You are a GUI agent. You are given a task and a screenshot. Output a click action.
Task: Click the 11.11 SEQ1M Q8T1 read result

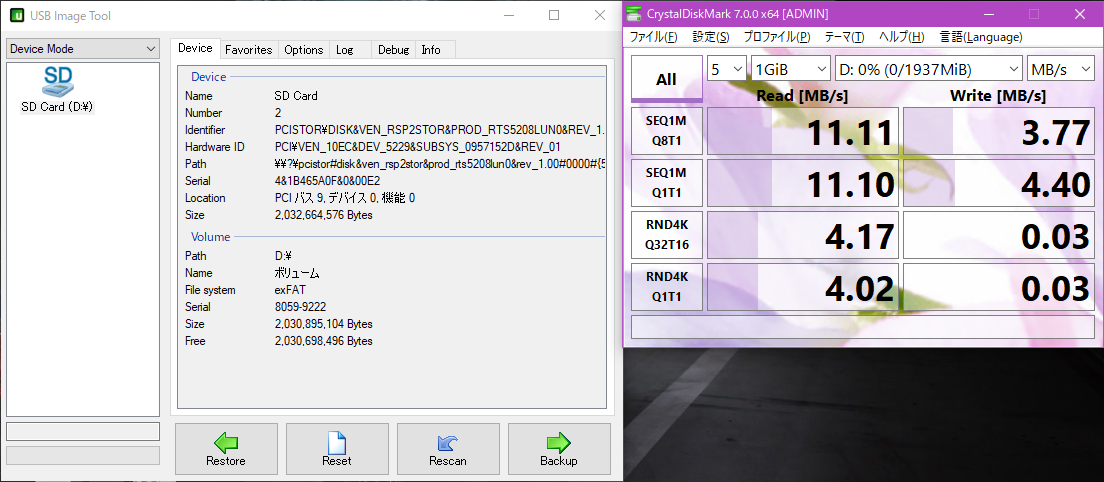coord(803,131)
